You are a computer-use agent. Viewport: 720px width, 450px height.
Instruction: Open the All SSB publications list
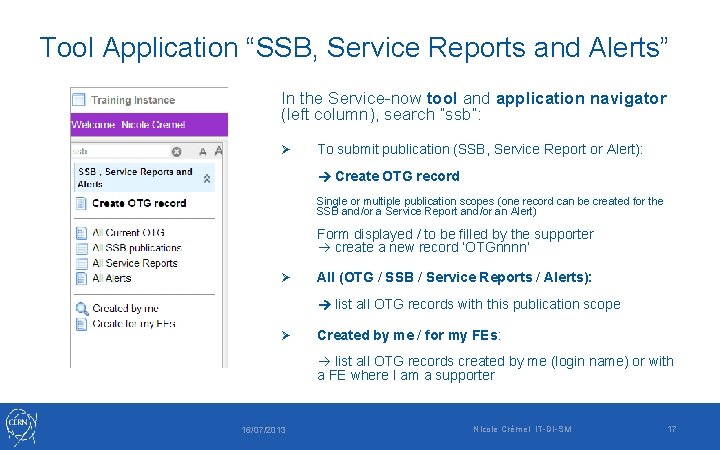click(137, 248)
